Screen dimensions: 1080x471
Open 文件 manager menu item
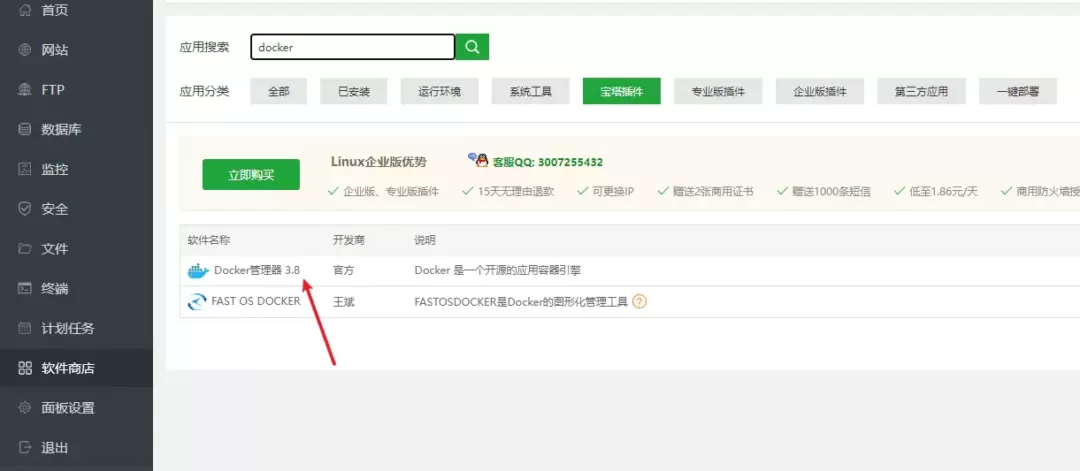coord(54,249)
